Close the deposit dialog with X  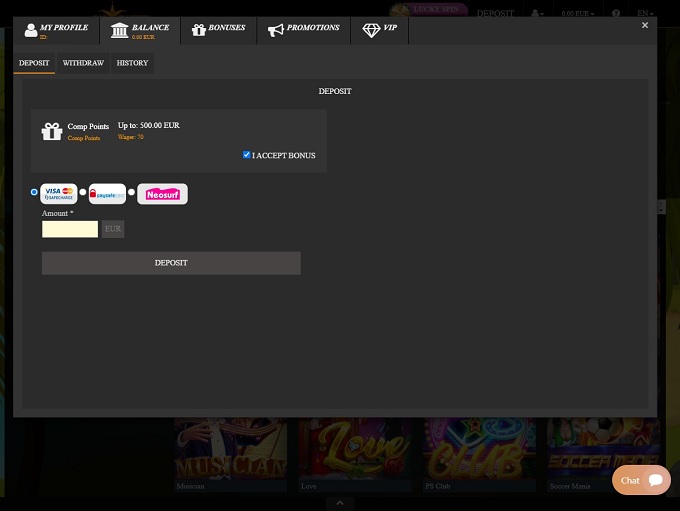click(644, 25)
